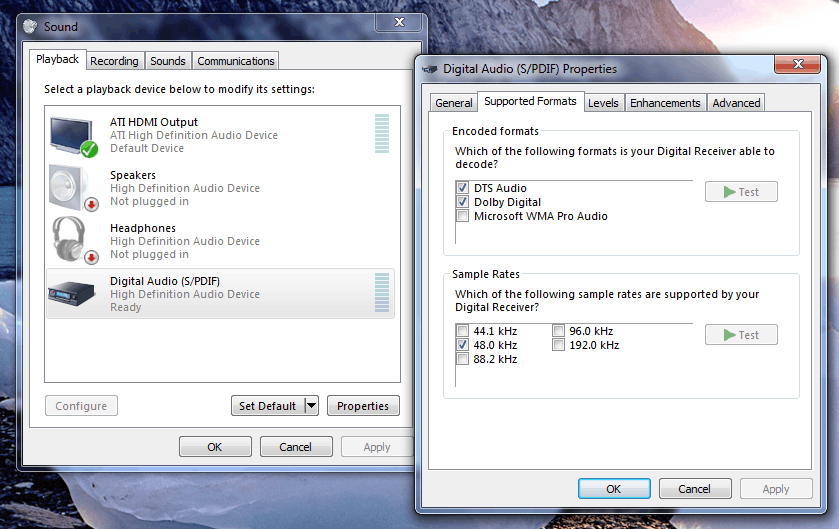Click Test button for Sample Rates
The width and height of the screenshot is (839, 529).
(741, 335)
